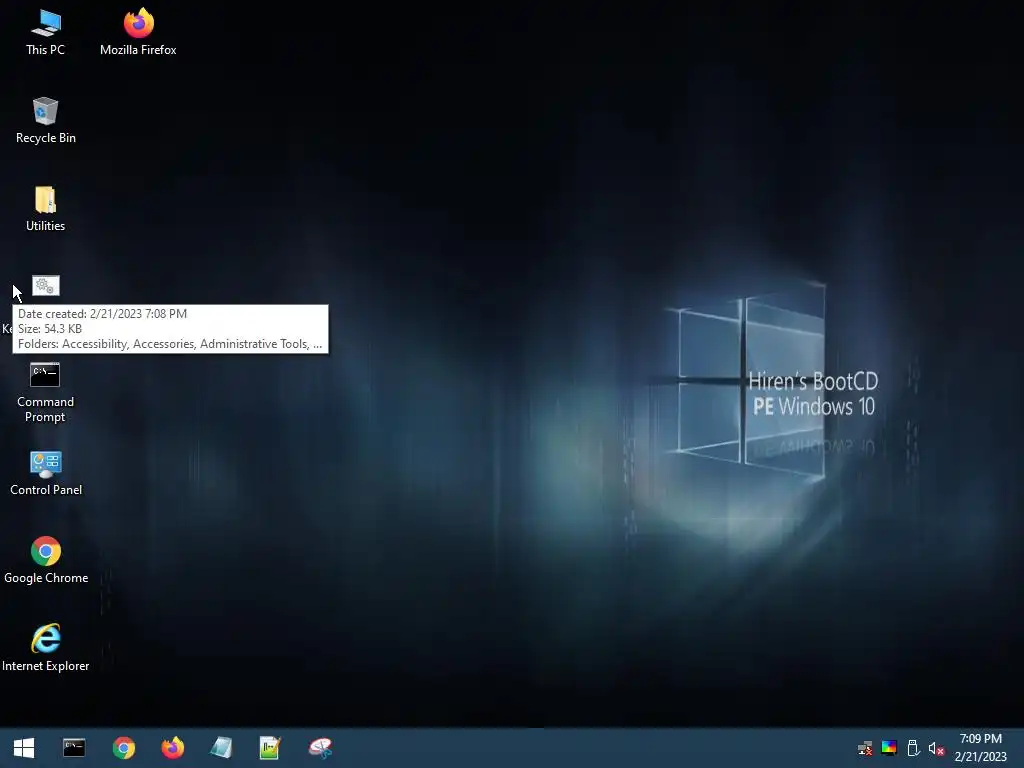This screenshot has width=1024, height=768.
Task: Select the gear-window desktop icon above Command Prompt
Action: tap(46, 285)
